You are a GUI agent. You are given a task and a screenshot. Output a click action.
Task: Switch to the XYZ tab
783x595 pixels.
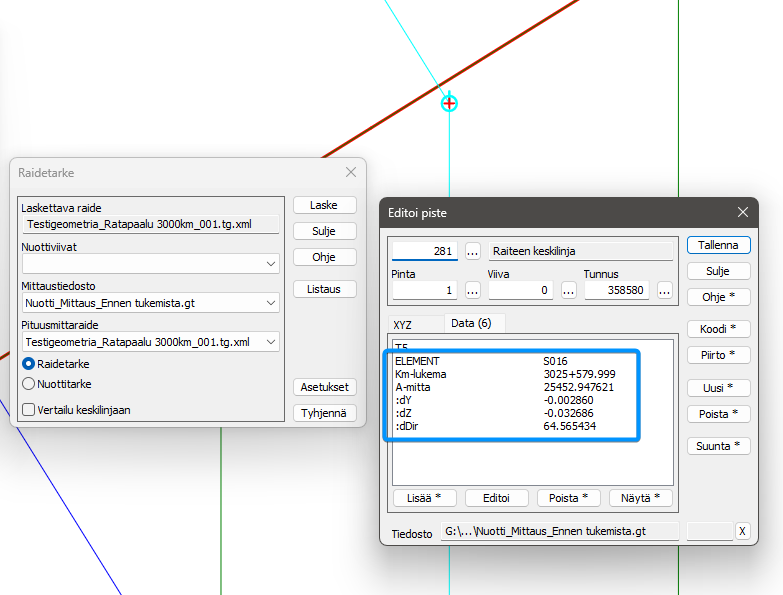pos(403,324)
